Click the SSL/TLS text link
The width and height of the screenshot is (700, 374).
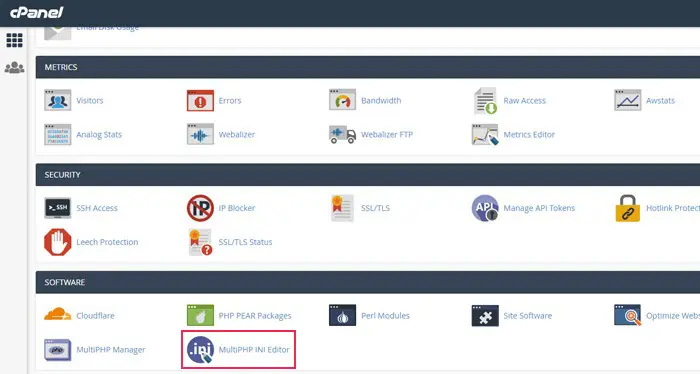click(375, 208)
